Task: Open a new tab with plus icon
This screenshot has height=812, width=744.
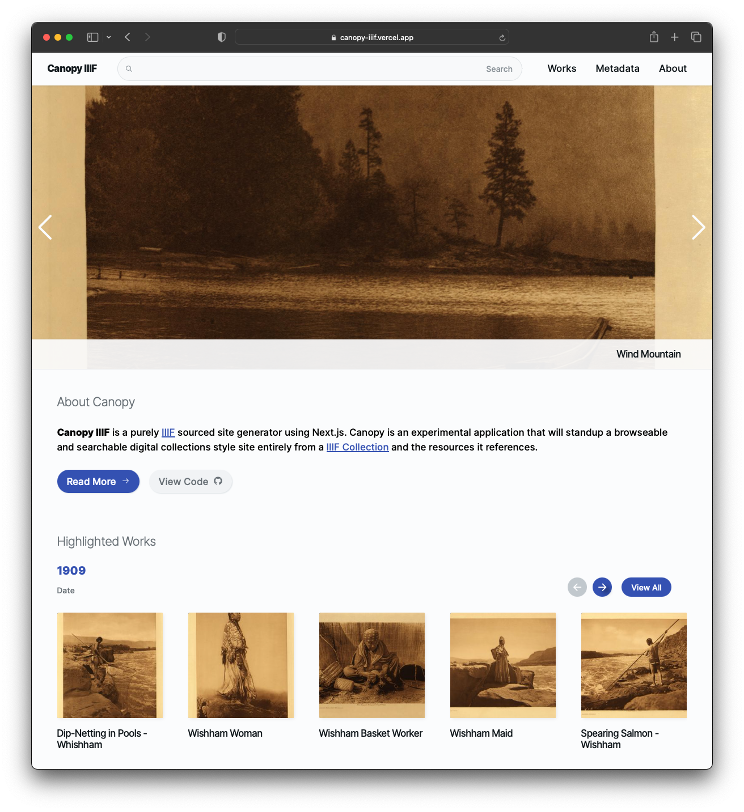Action: pos(675,37)
